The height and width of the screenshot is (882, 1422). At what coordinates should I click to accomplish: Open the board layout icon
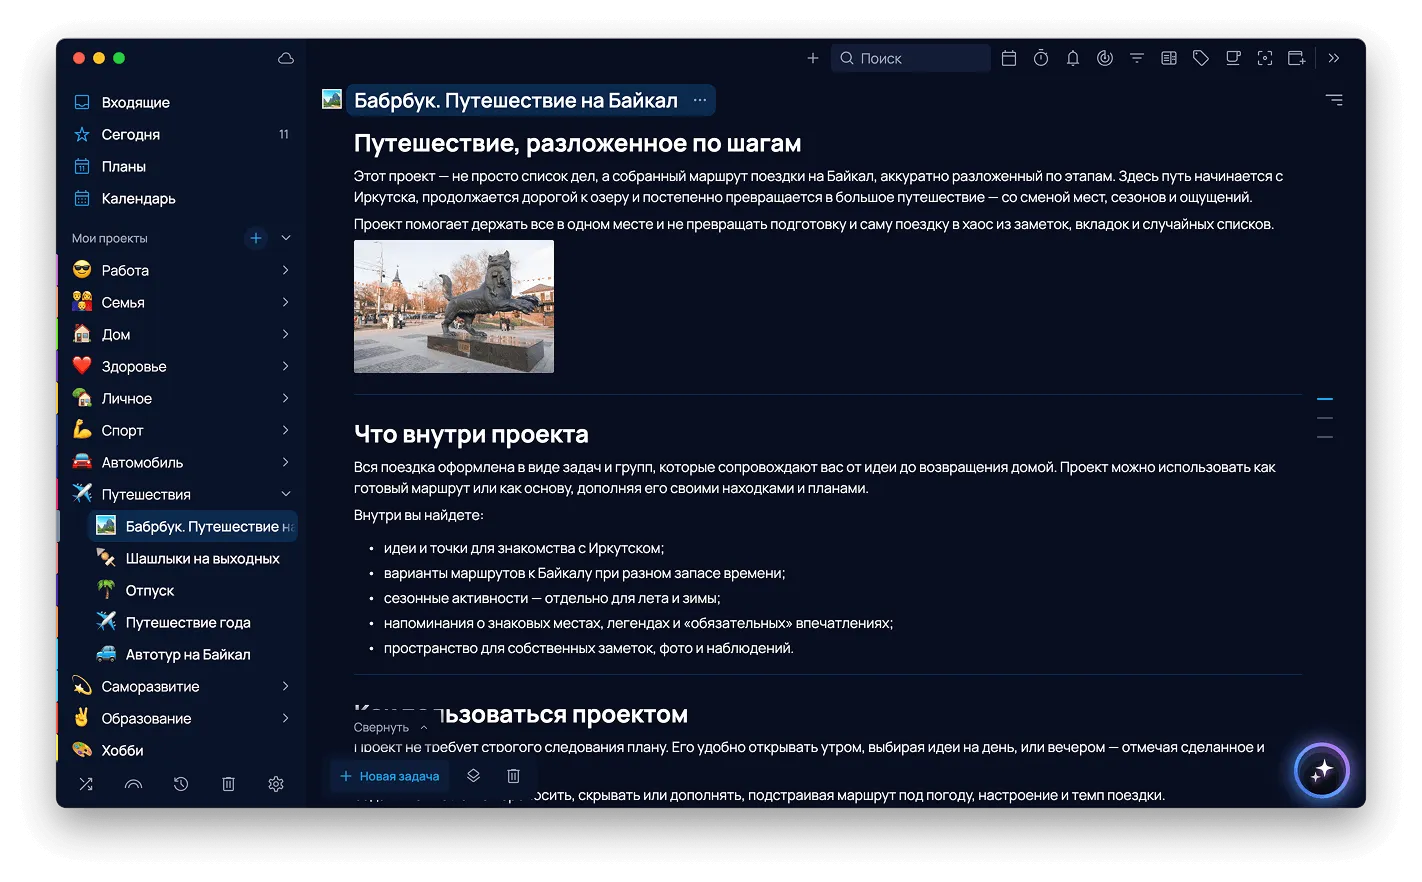(1169, 58)
